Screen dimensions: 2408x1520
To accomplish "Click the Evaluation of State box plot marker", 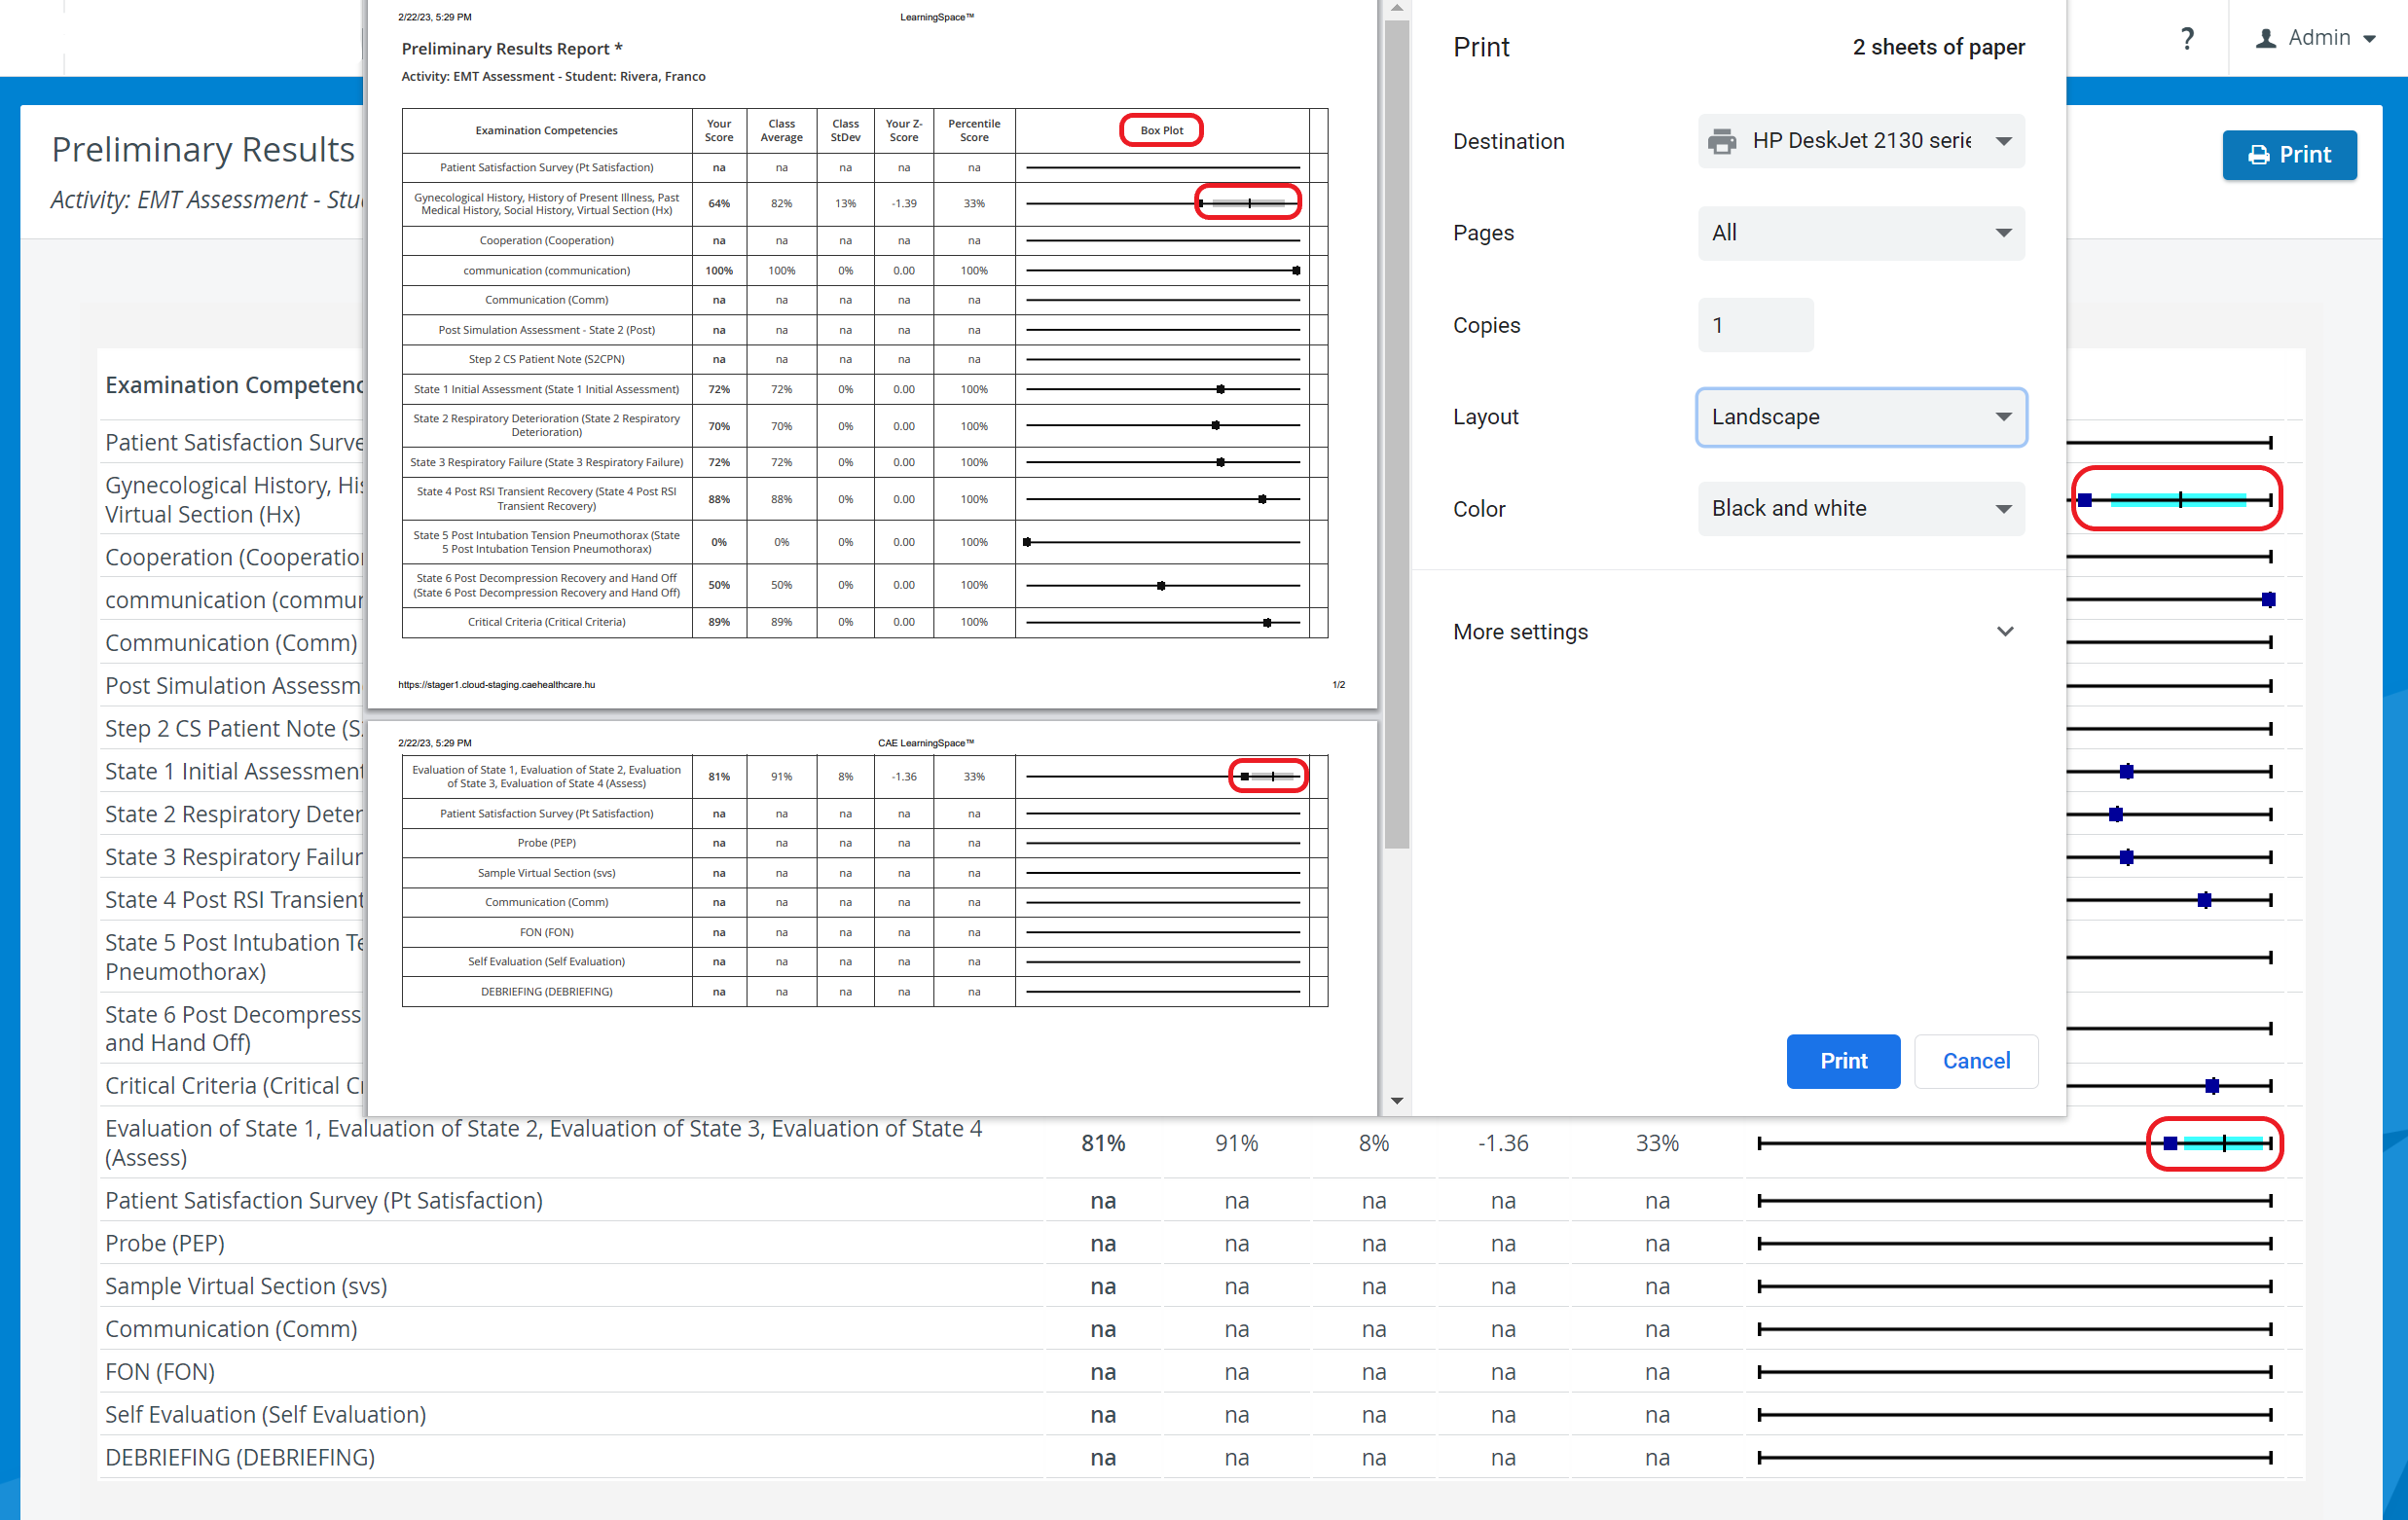I will [2170, 1143].
